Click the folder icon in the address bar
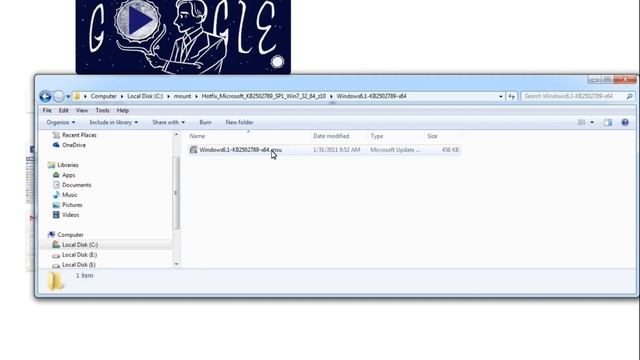This screenshot has width=640, height=360. [77, 96]
